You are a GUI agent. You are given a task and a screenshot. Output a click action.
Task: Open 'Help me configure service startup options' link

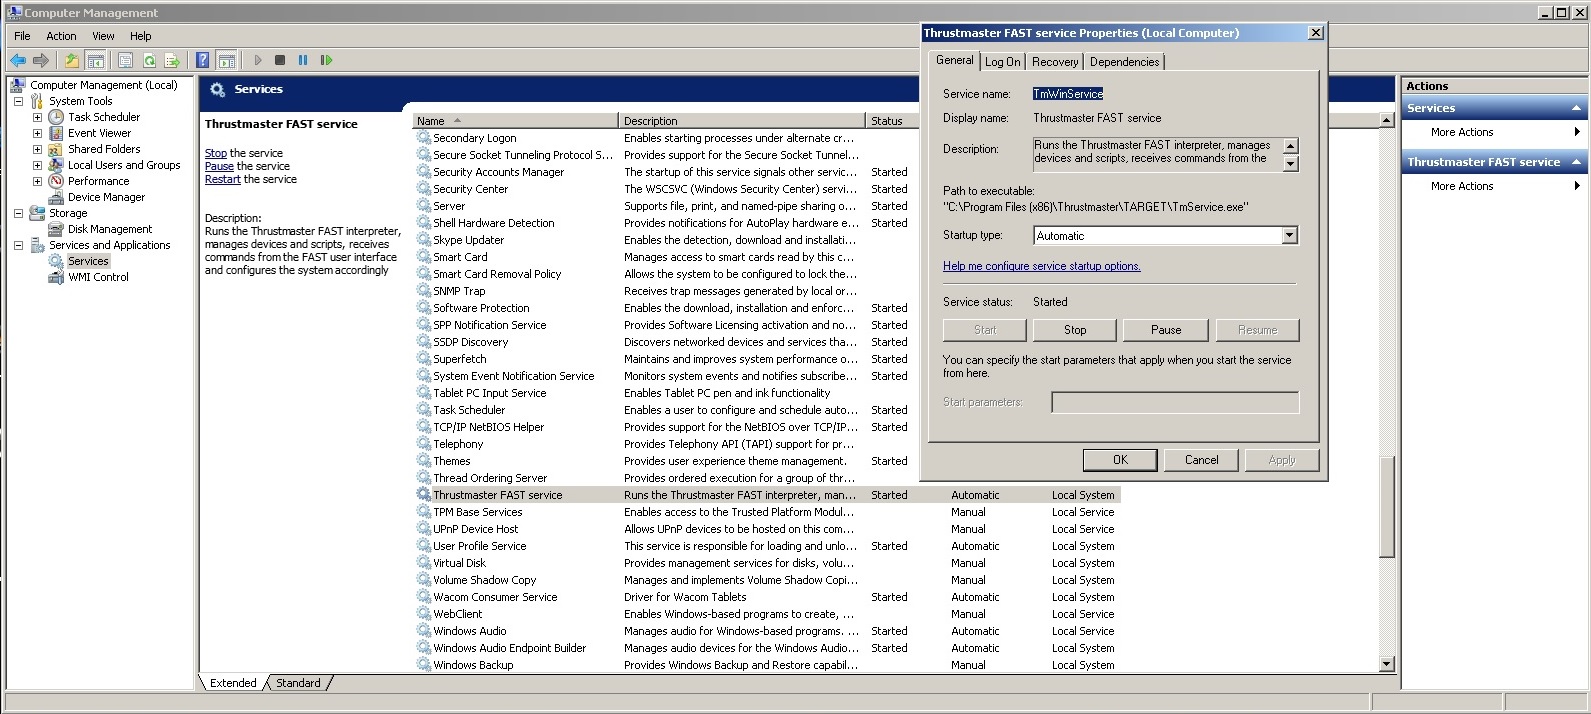pyautogui.click(x=1041, y=266)
